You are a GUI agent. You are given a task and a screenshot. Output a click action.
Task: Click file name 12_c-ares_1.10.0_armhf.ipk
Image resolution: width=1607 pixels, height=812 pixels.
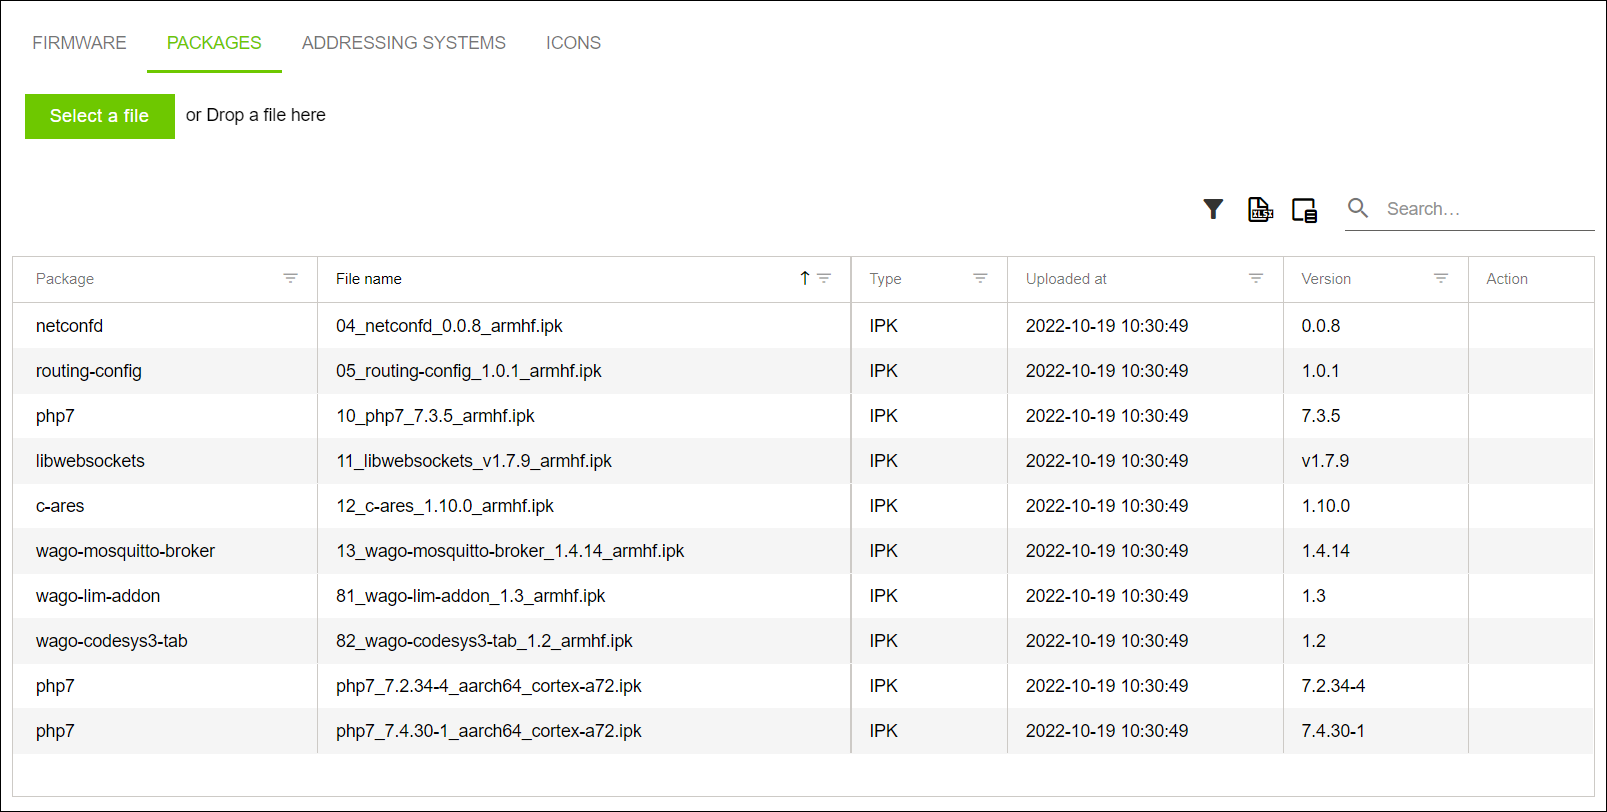click(x=445, y=506)
